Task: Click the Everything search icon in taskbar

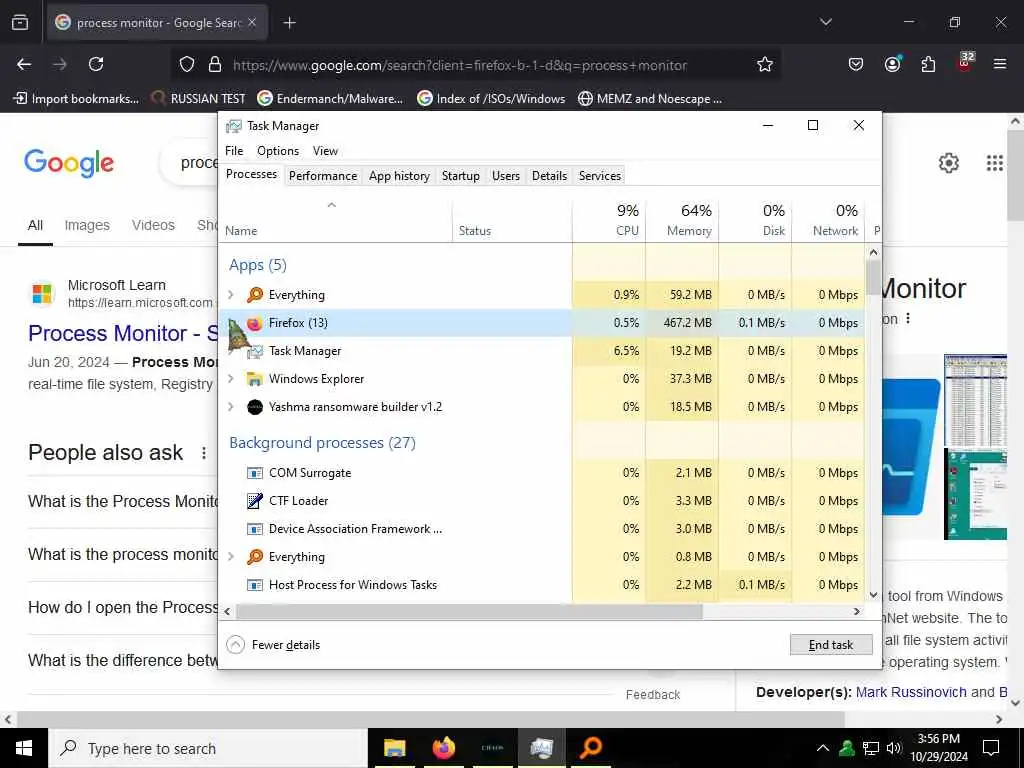Action: pos(591,747)
